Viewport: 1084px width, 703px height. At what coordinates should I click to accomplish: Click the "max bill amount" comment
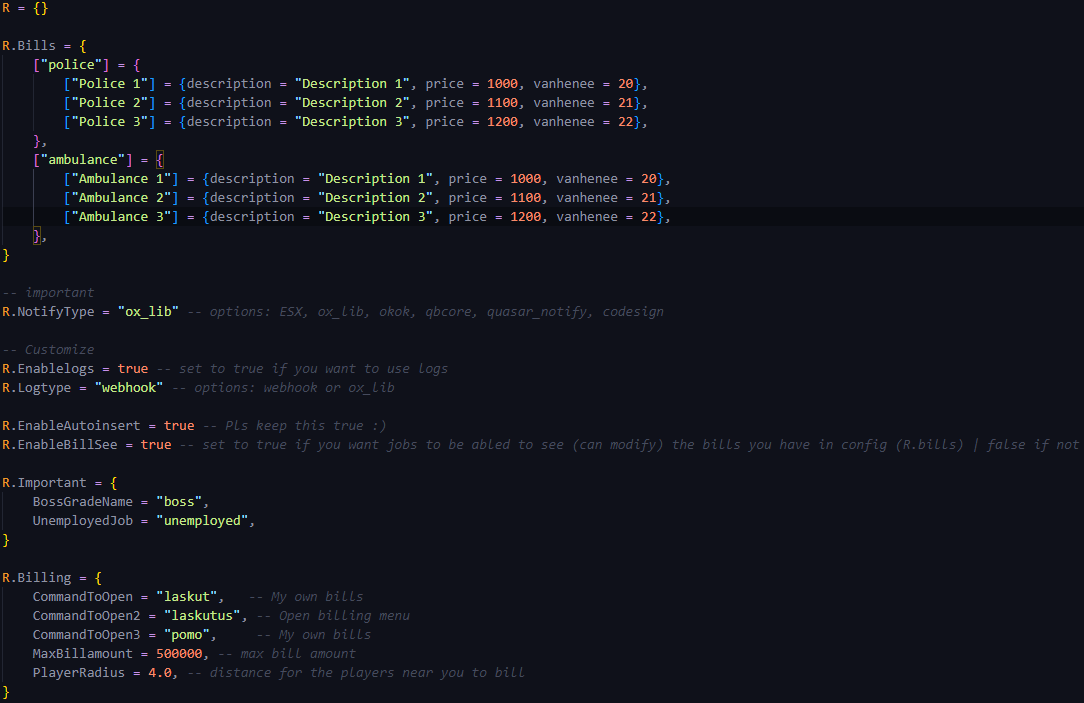click(287, 654)
